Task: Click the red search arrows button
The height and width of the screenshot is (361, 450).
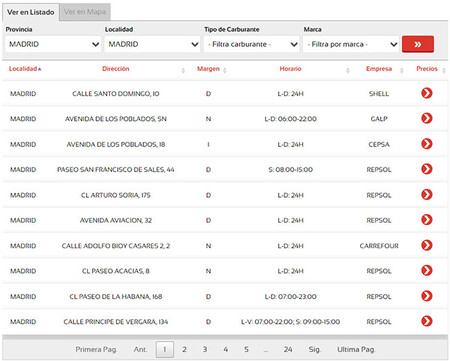Action: point(418,44)
